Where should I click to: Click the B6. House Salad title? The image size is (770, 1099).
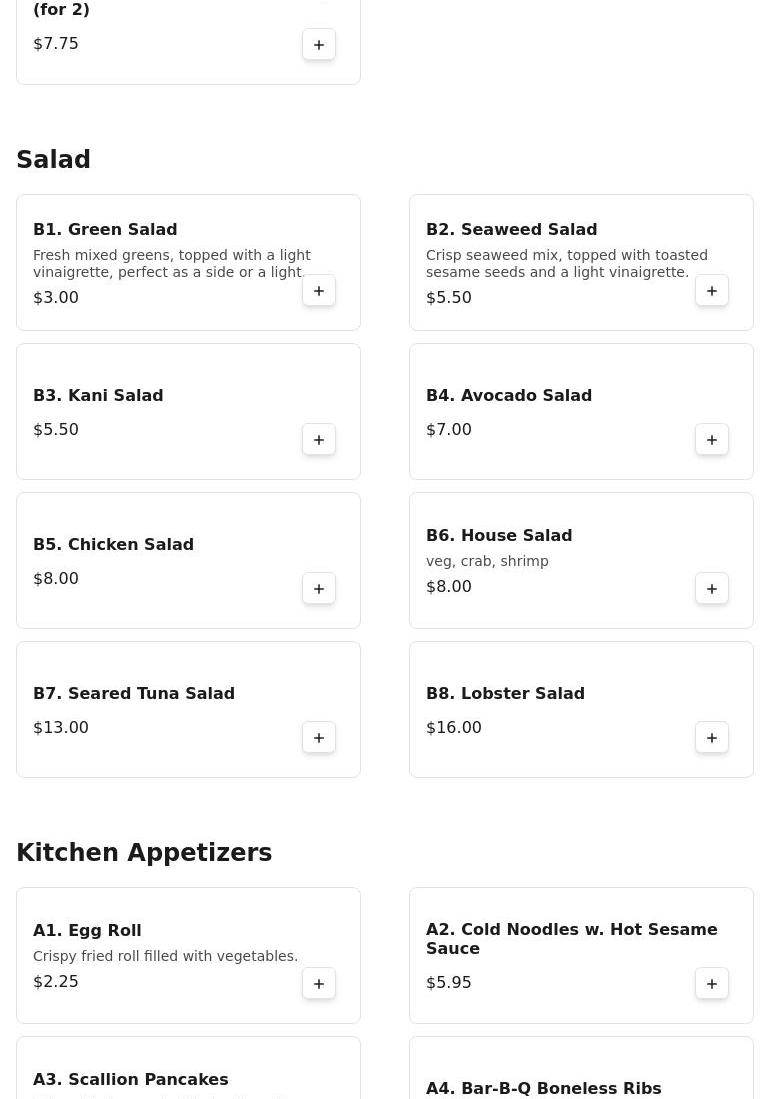point(499,535)
